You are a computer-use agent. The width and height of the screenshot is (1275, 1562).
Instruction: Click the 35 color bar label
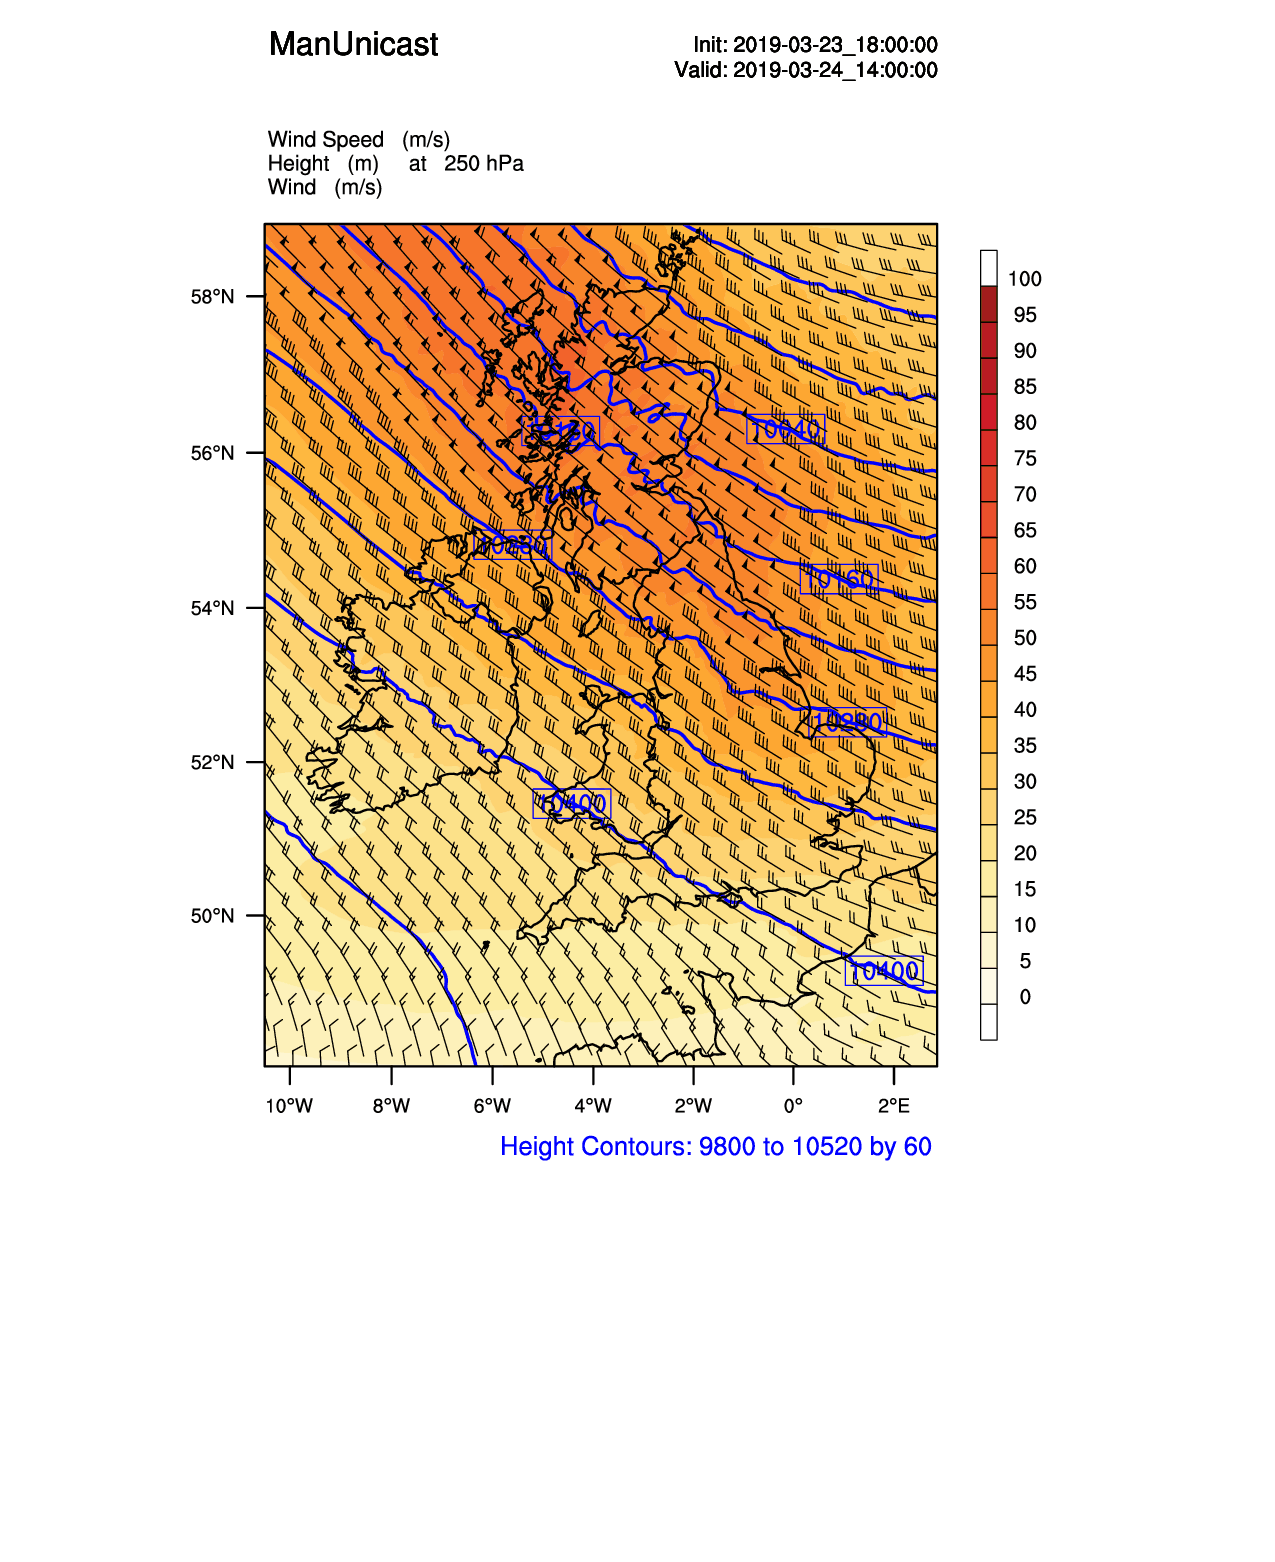tap(1025, 746)
